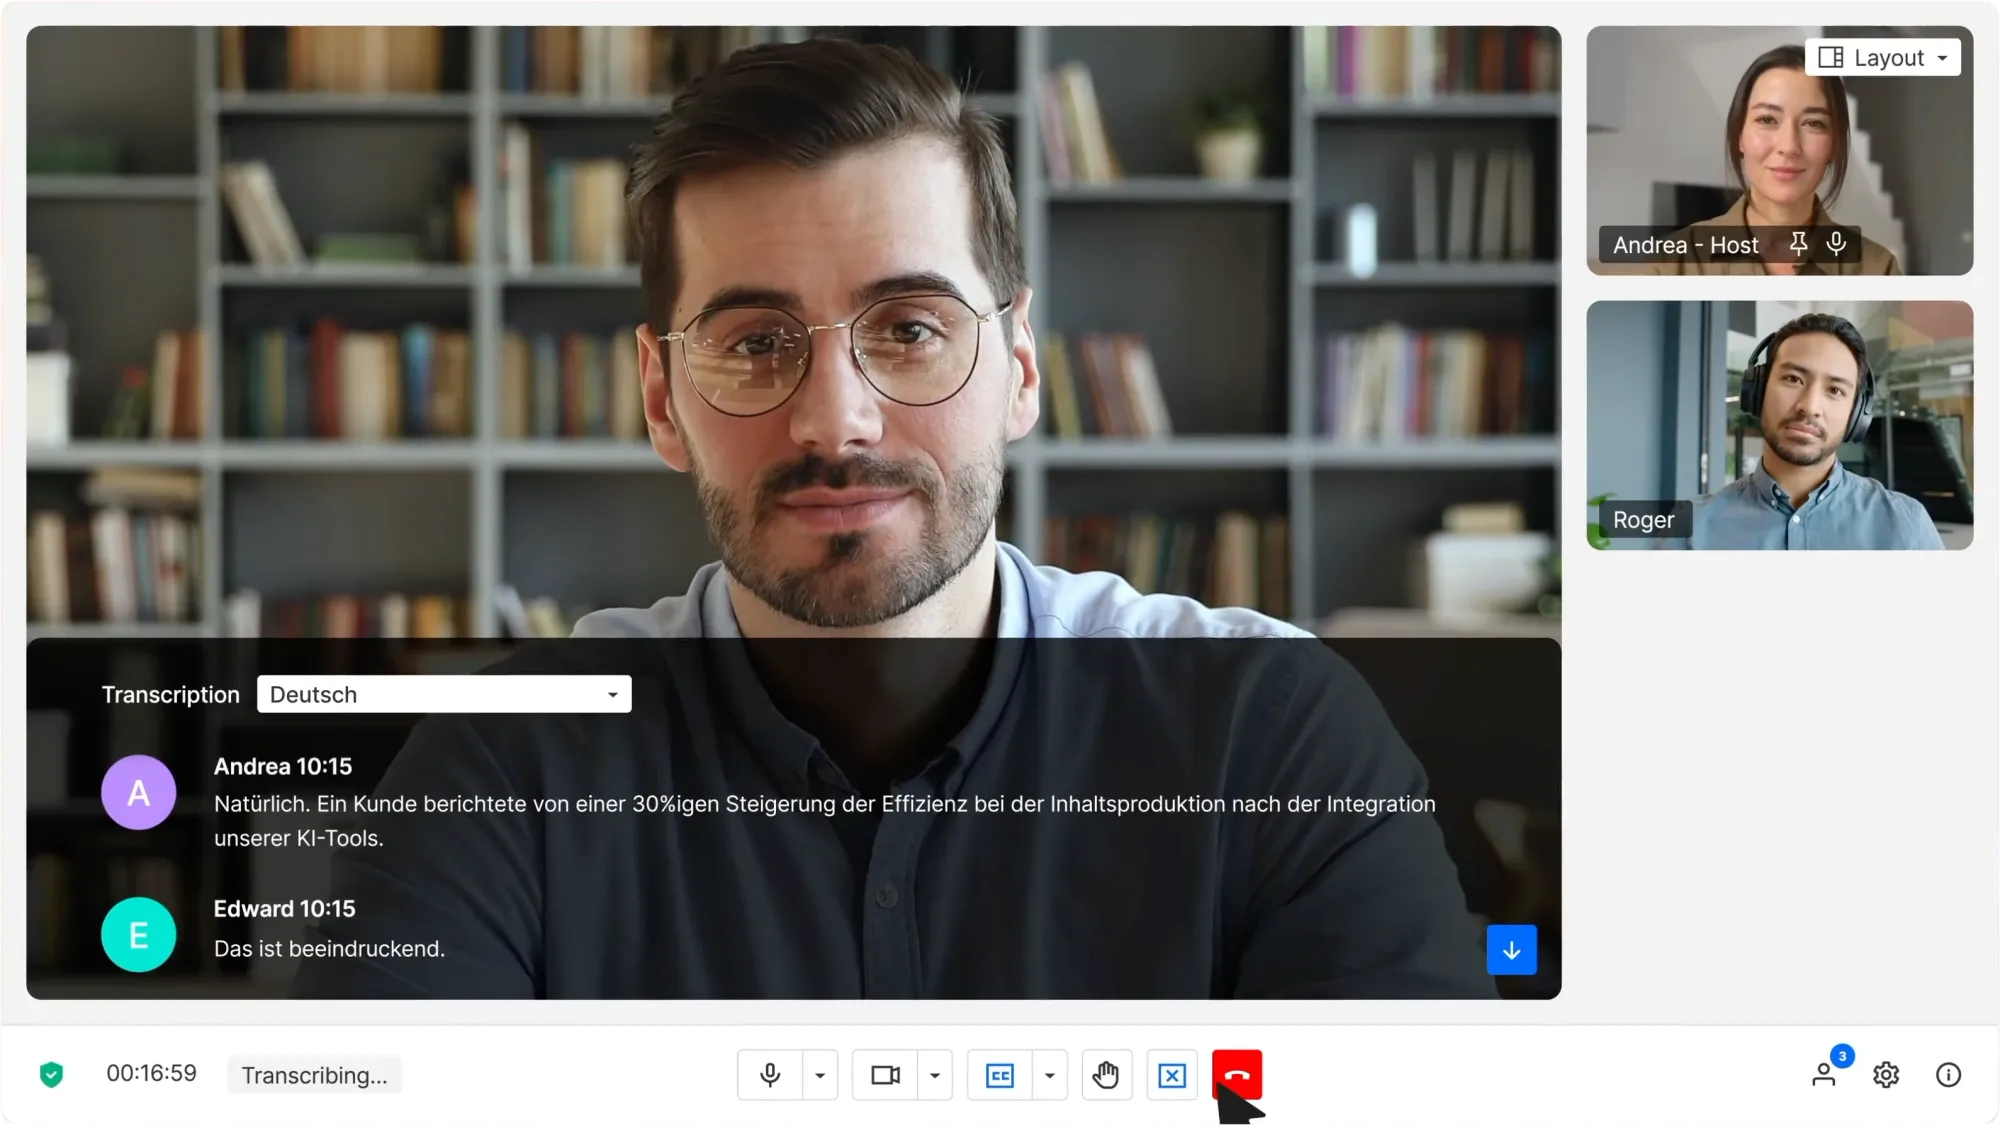Raise hand using the hand icon

click(1106, 1075)
